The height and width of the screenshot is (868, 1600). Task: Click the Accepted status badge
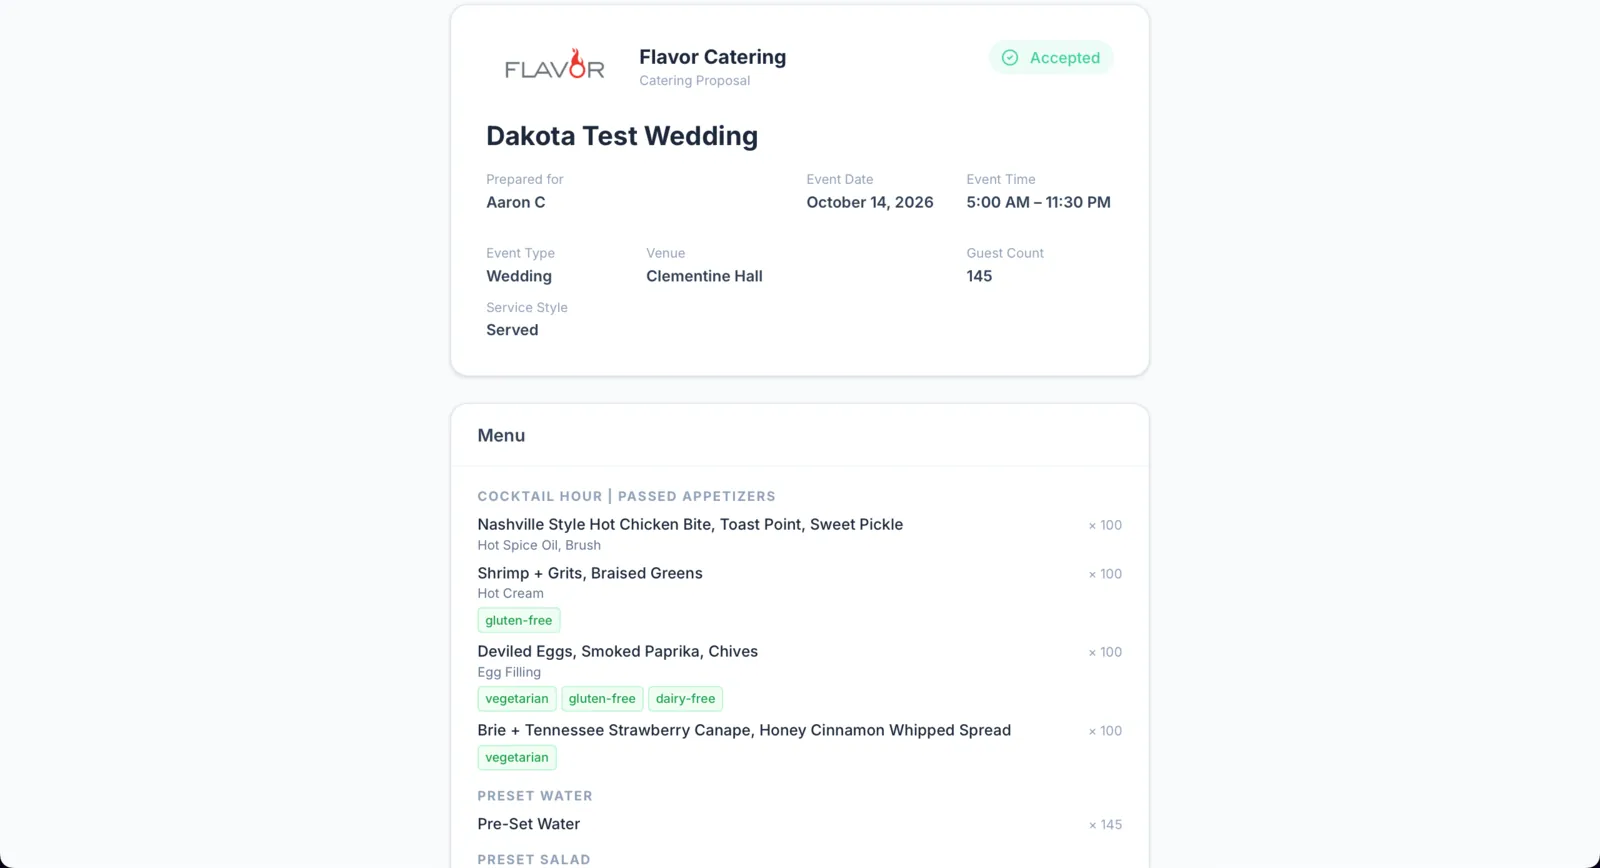tap(1051, 58)
